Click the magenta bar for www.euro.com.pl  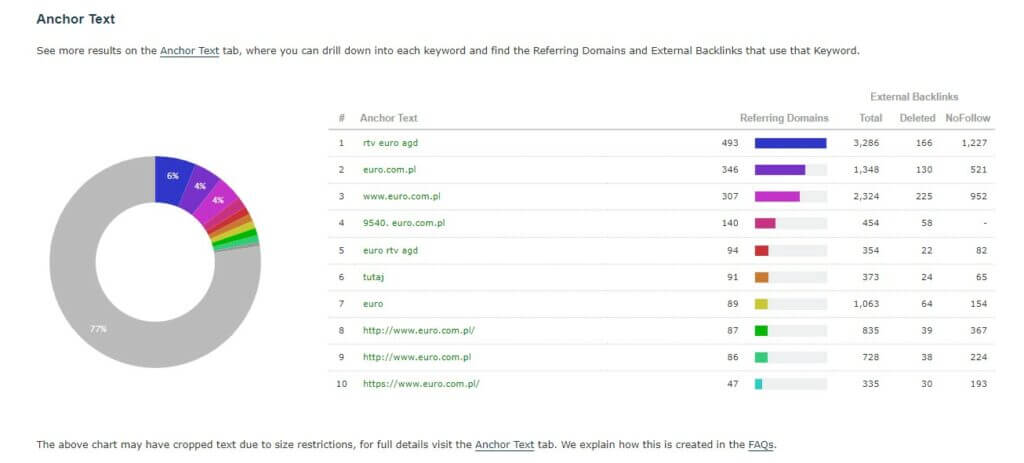[x=777, y=197]
